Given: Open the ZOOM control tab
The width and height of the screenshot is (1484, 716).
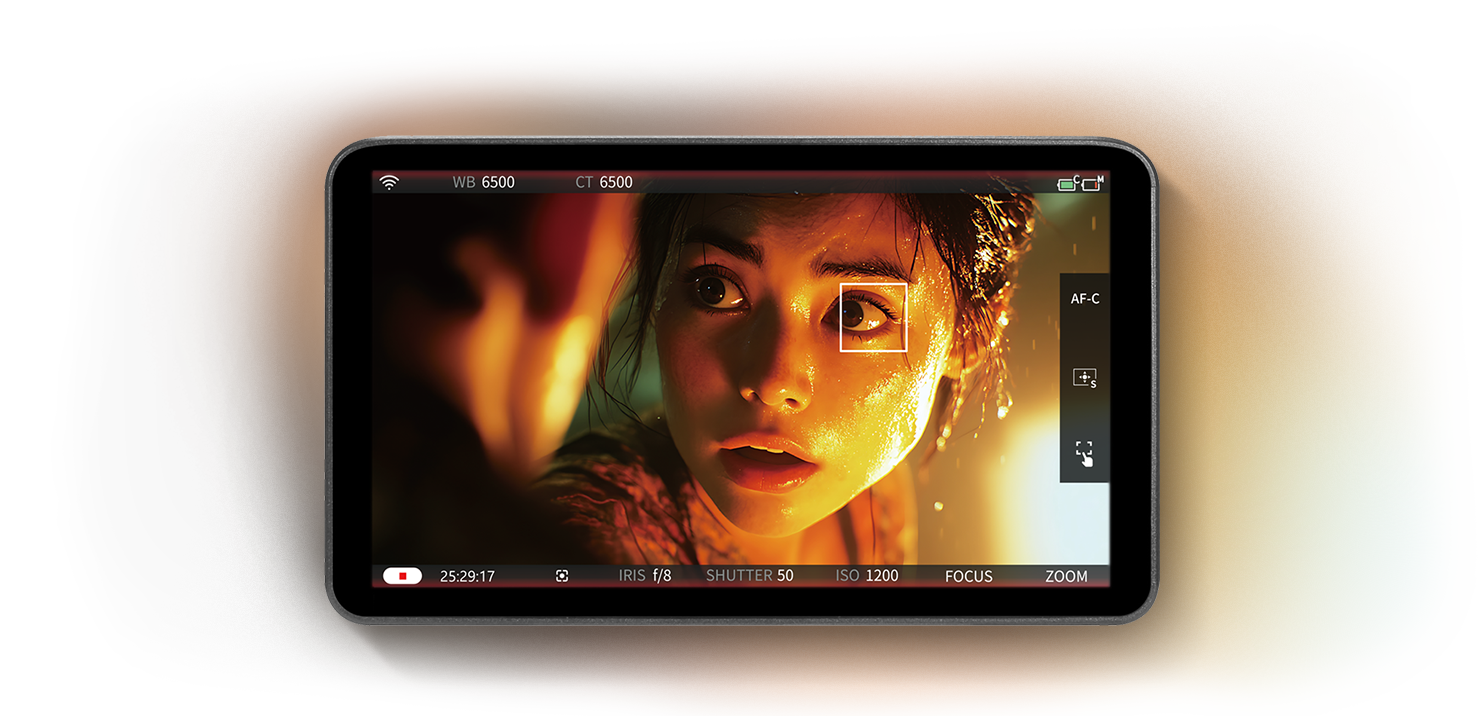Looking at the screenshot, I should [1066, 576].
